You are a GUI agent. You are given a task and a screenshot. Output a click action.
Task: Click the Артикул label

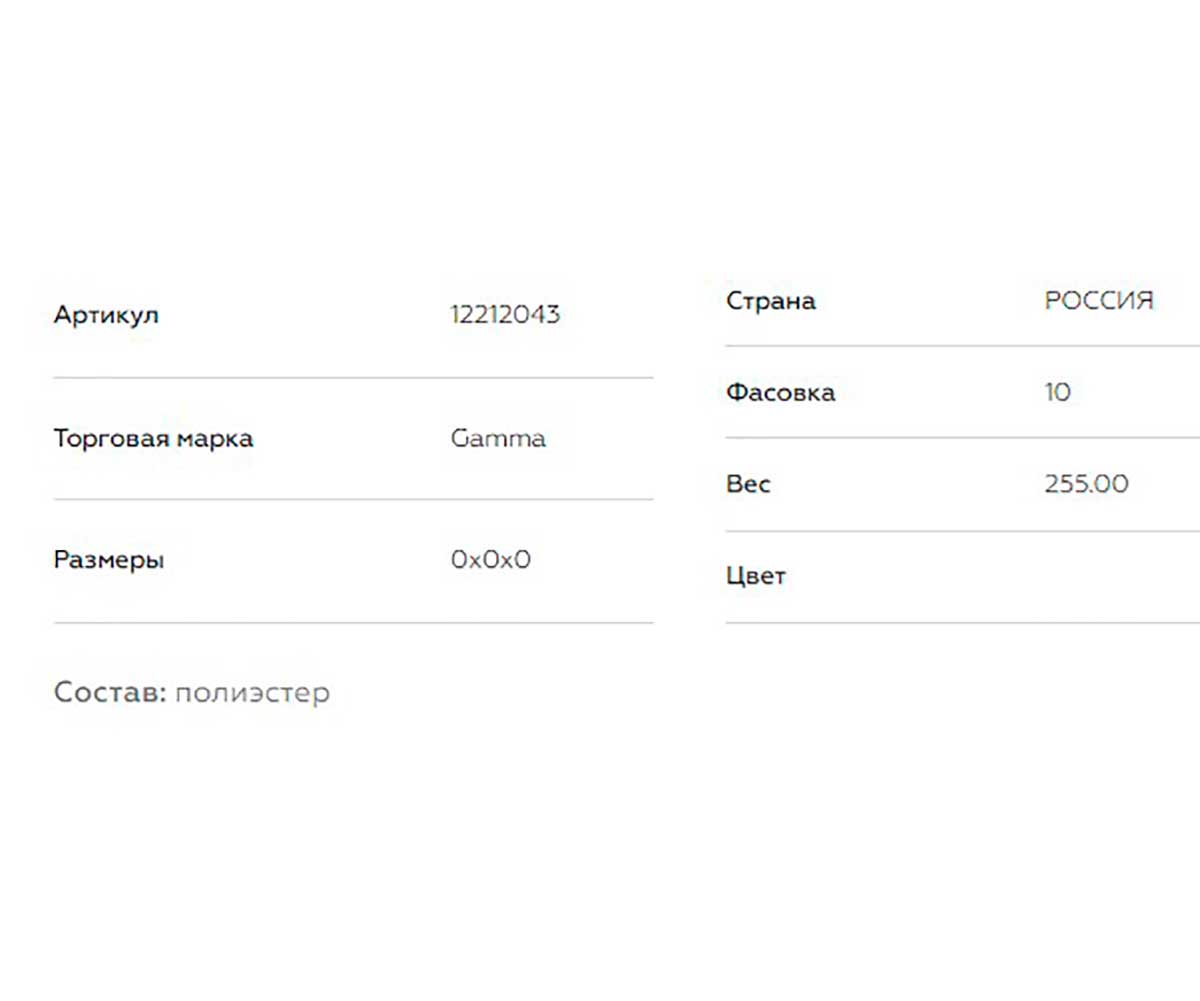coord(106,316)
